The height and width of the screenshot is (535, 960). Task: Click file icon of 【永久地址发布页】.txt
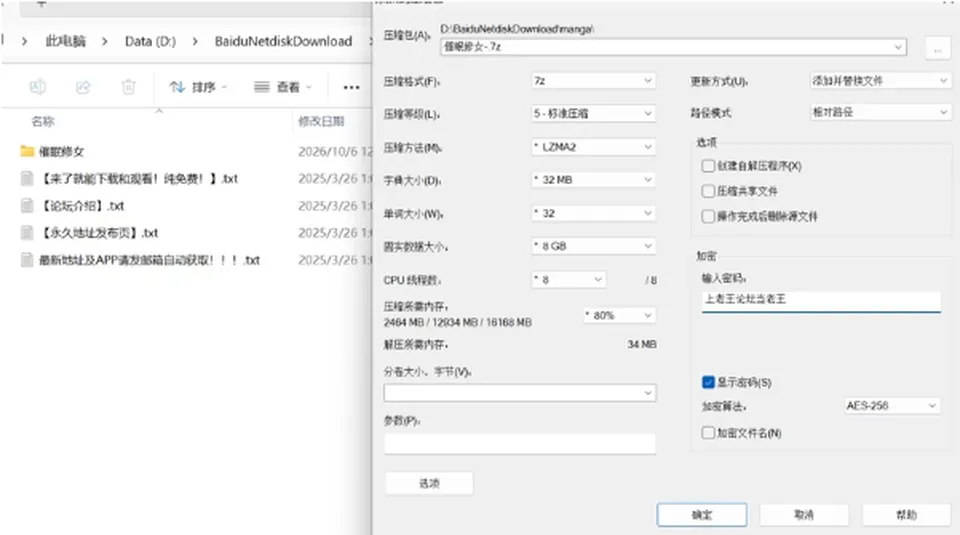point(27,233)
